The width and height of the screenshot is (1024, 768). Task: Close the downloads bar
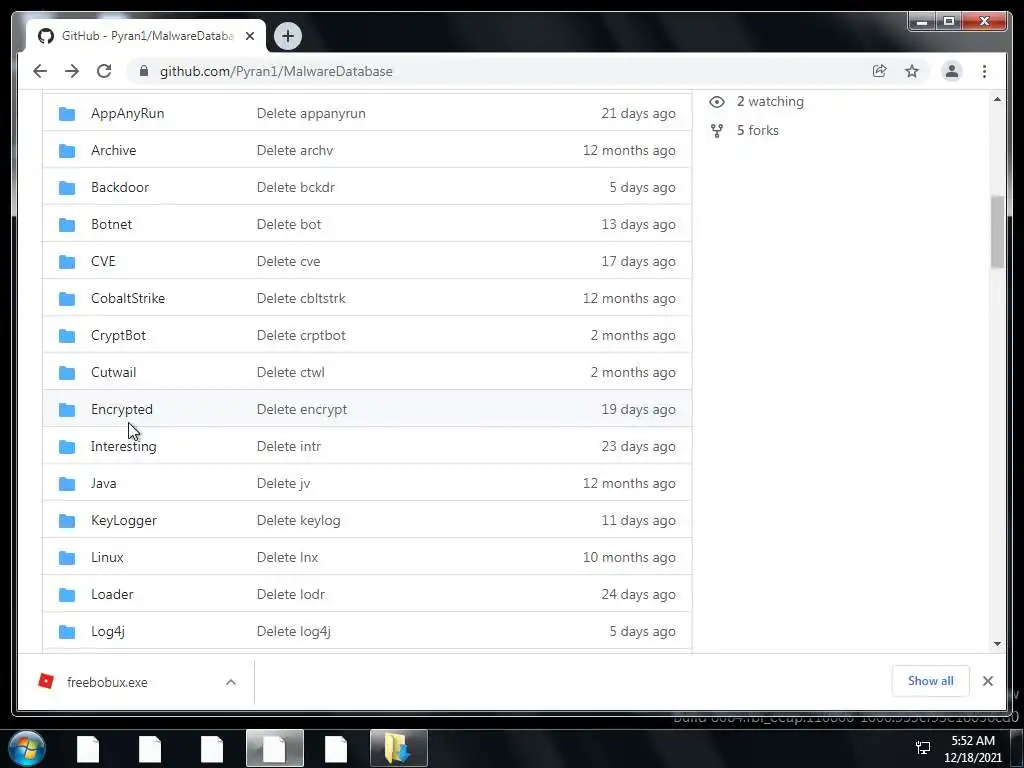(987, 681)
